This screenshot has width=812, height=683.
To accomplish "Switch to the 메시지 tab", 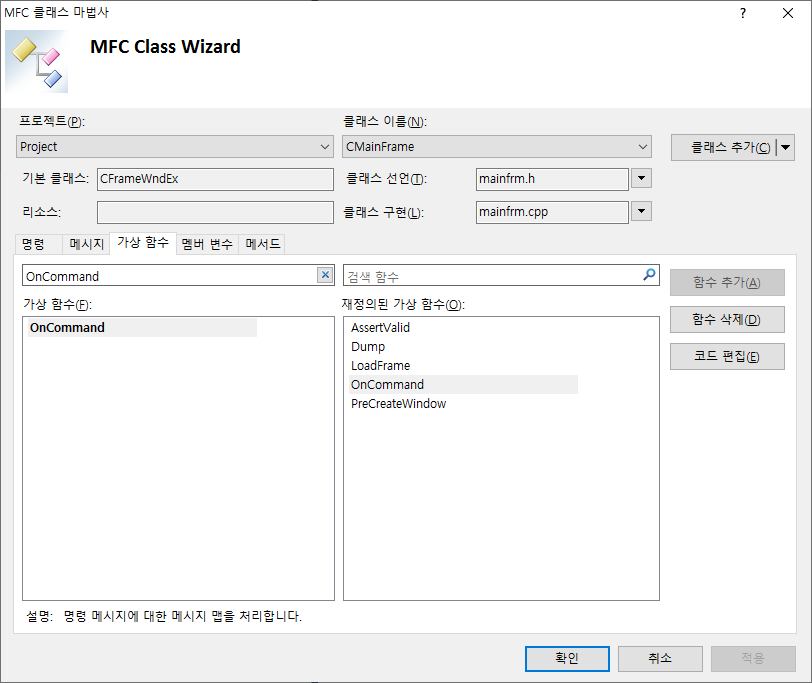I will click(x=86, y=244).
